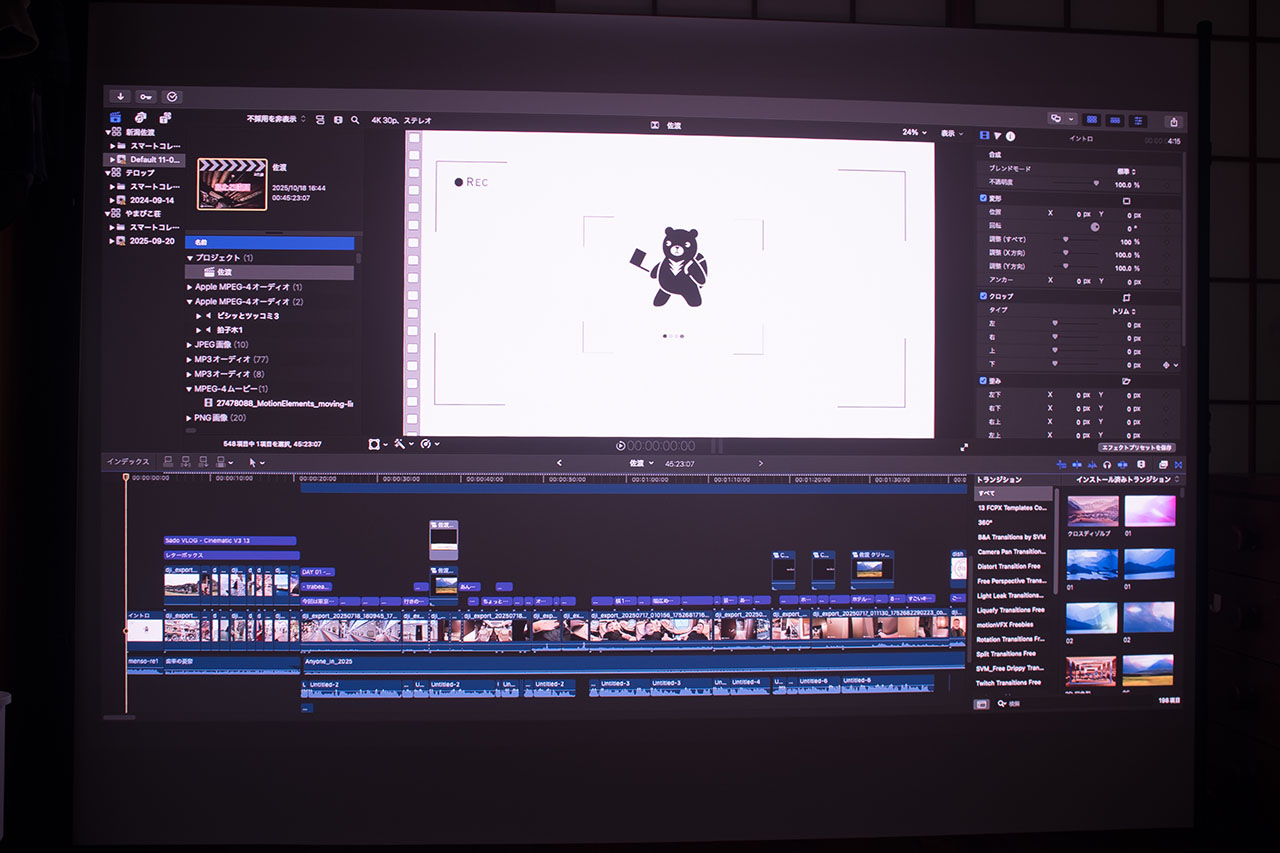The image size is (1280, 853).
Task: Uncheck the クロップ crop checkbox
Action: click(984, 296)
